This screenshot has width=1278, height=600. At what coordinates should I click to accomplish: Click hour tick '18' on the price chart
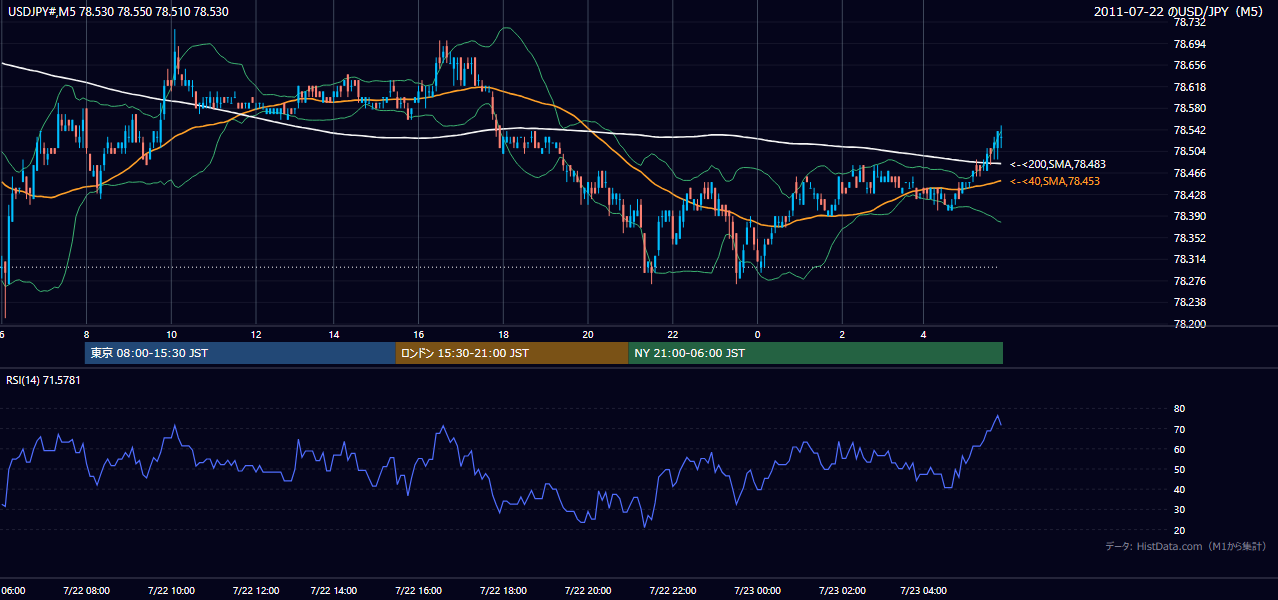click(504, 334)
